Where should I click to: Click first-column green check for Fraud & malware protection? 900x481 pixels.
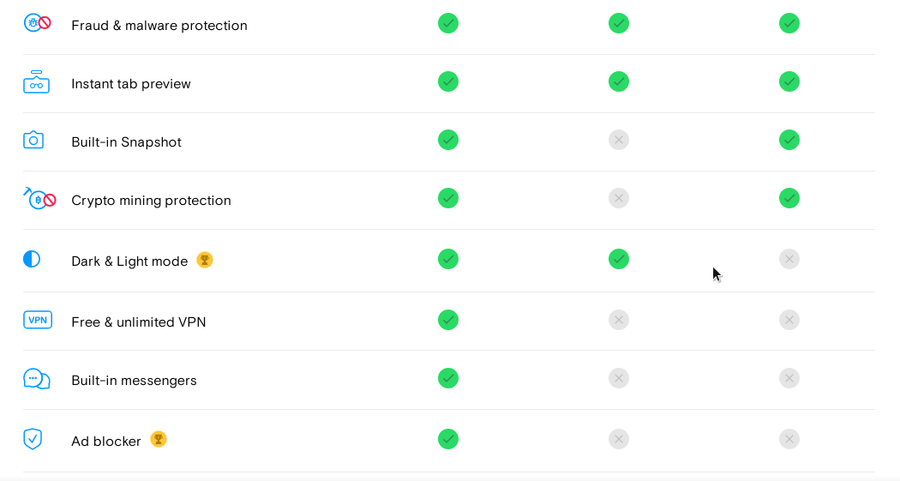(448, 24)
